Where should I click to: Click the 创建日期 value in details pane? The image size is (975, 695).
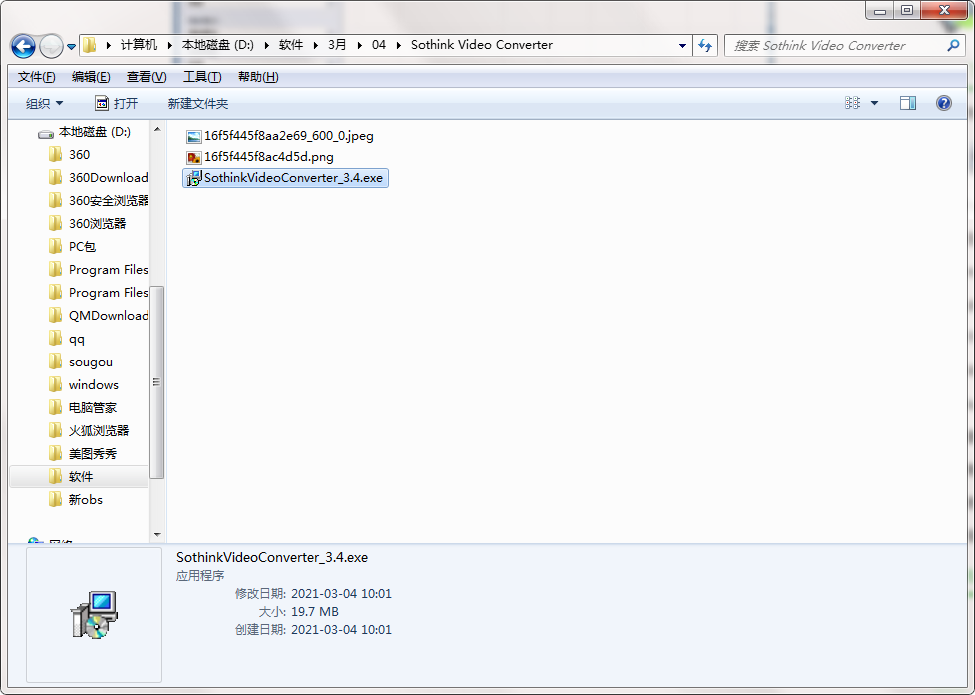(341, 630)
